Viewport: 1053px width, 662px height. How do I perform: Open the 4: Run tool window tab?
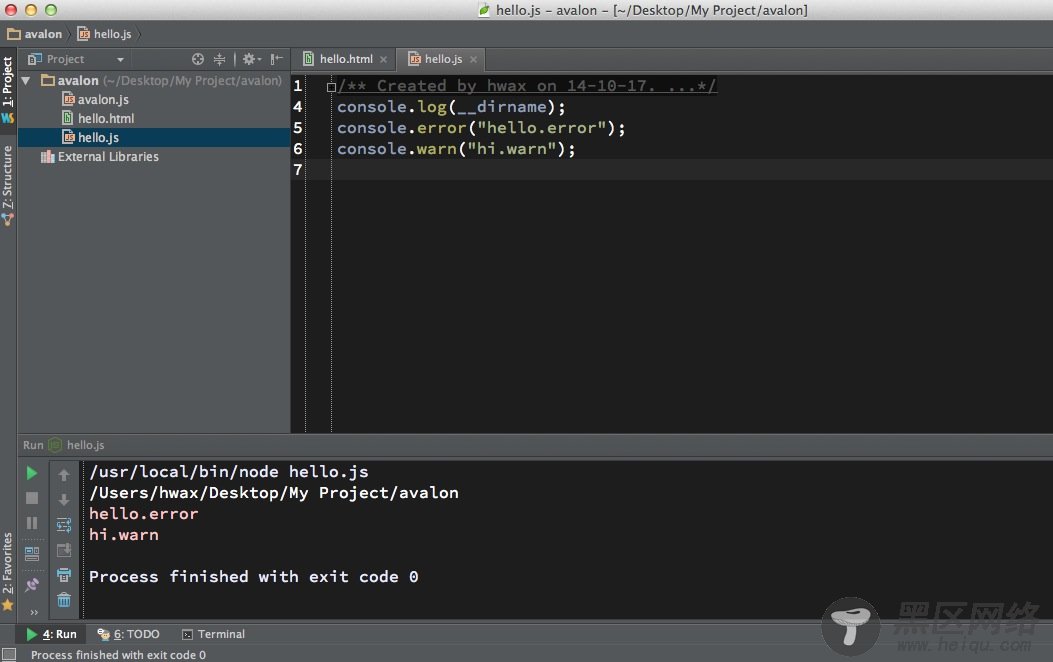tap(52, 634)
